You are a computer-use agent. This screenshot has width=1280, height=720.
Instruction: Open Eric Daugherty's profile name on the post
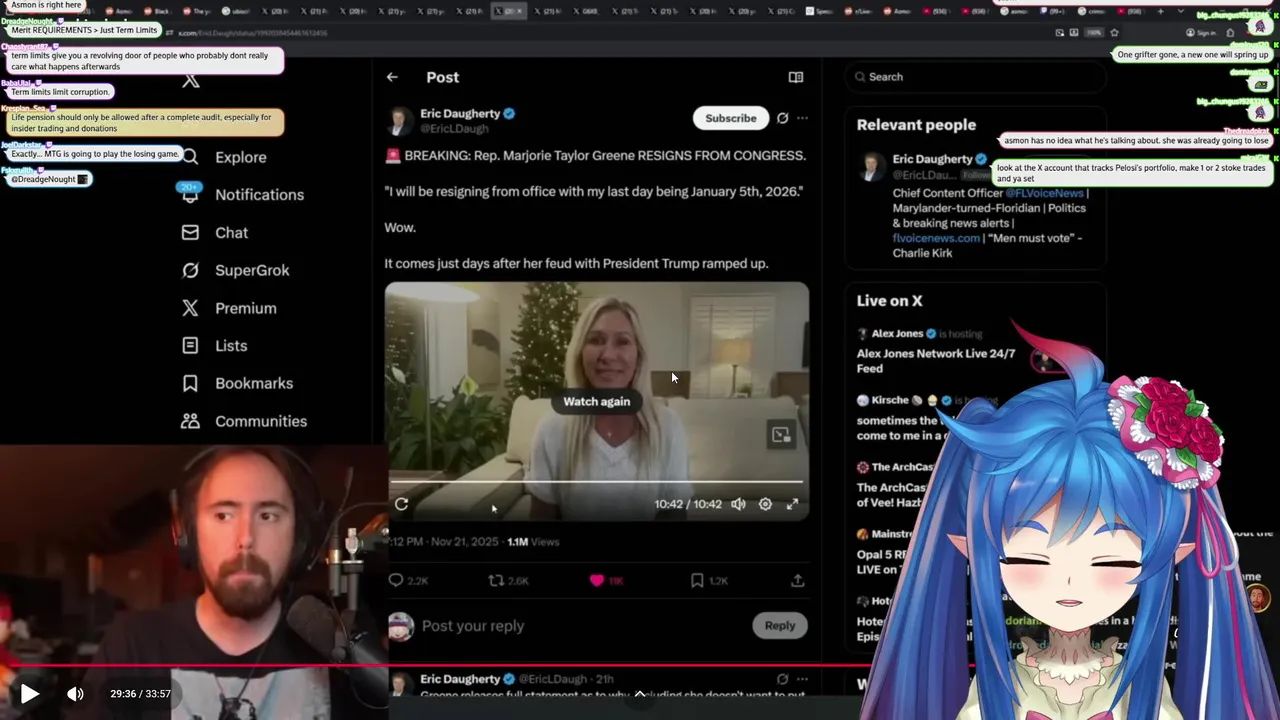[460, 114]
